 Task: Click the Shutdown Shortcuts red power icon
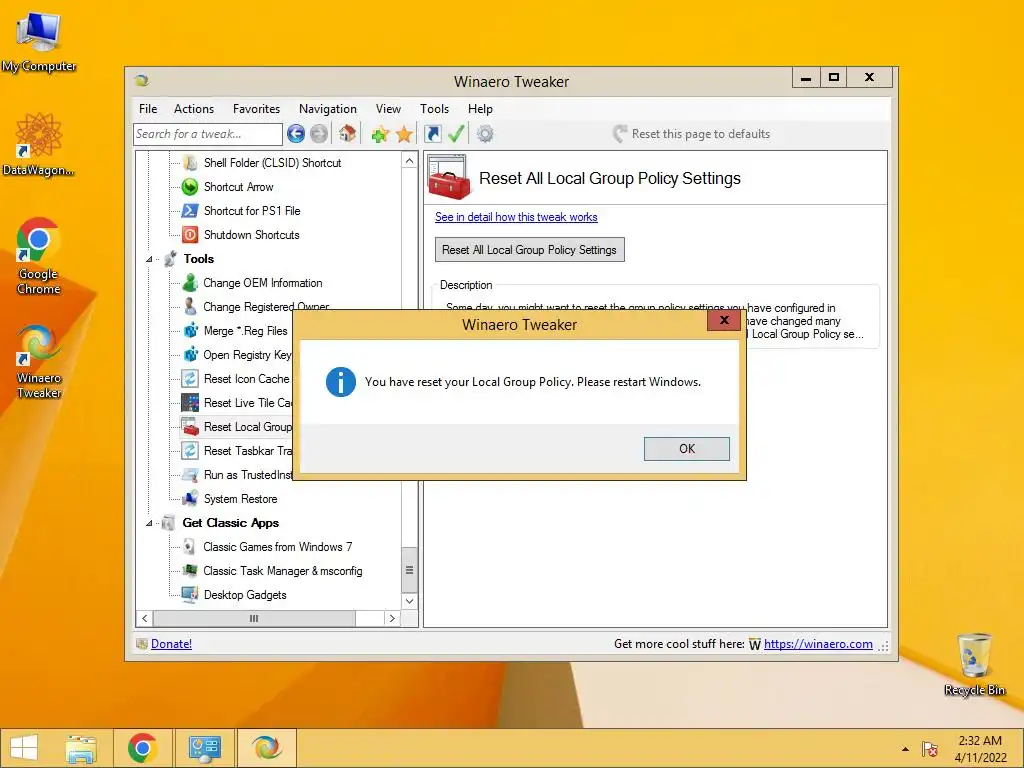coord(190,235)
